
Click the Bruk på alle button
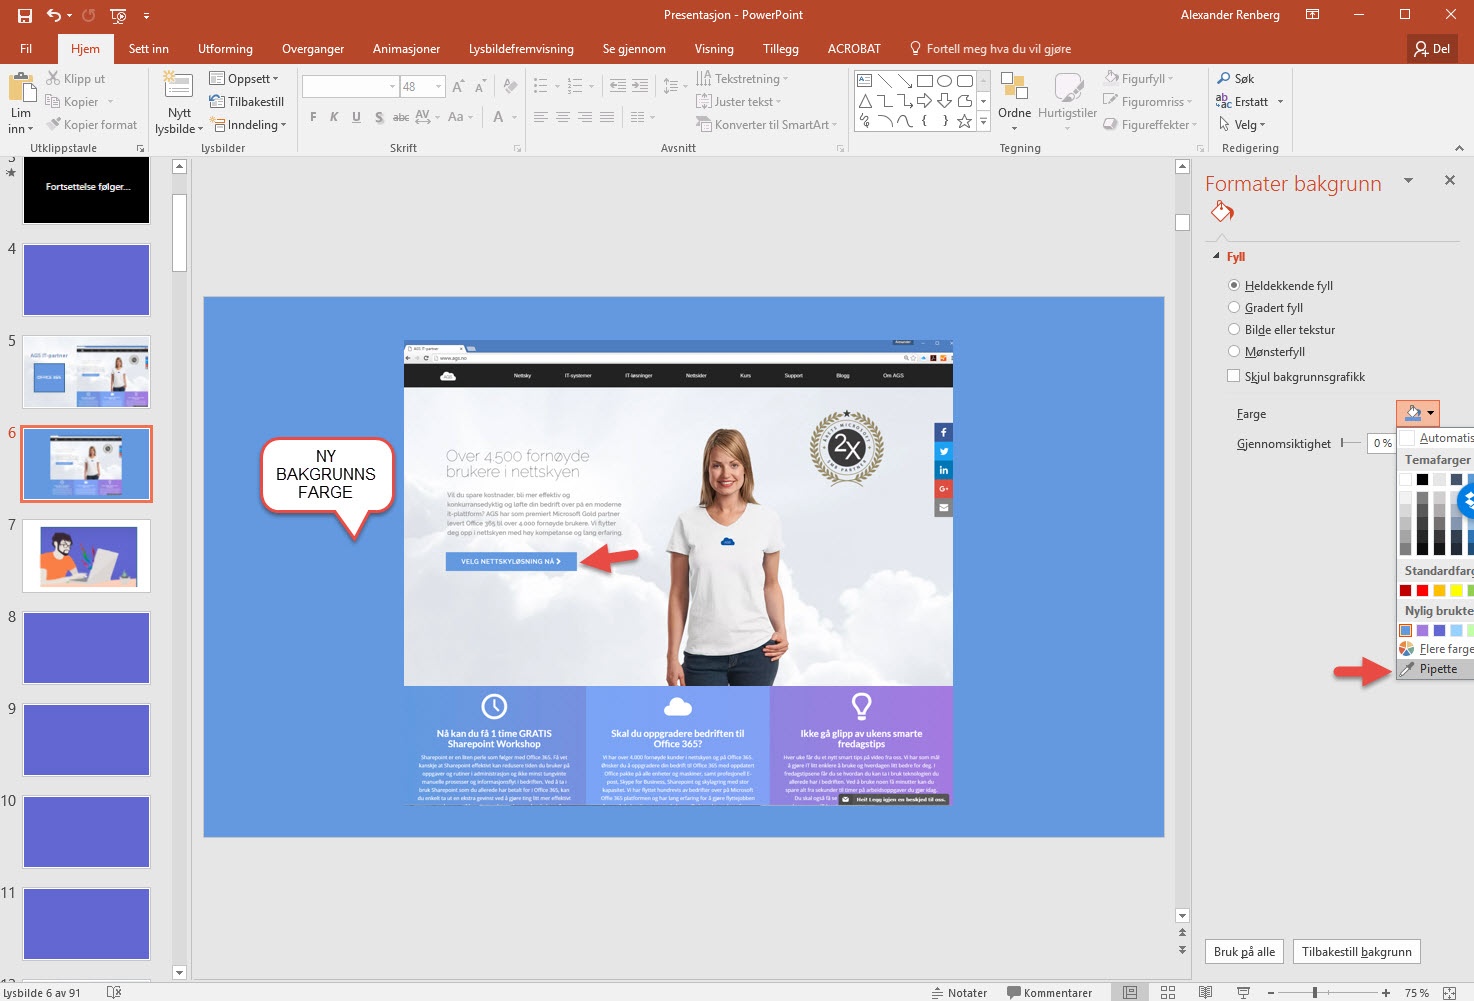[1243, 952]
